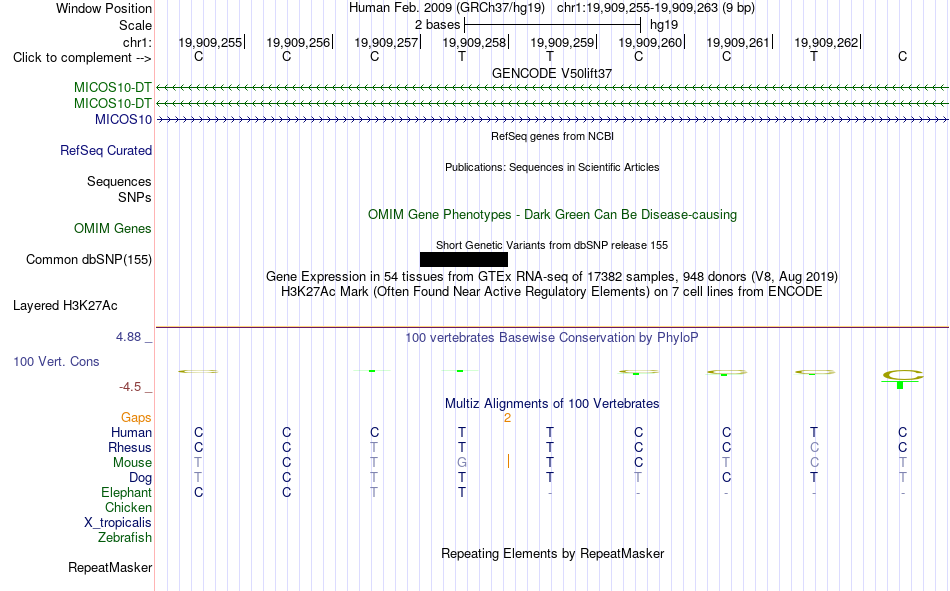Select the OMIM Genes track label
Screen dimensions: 950x591
tap(113, 229)
